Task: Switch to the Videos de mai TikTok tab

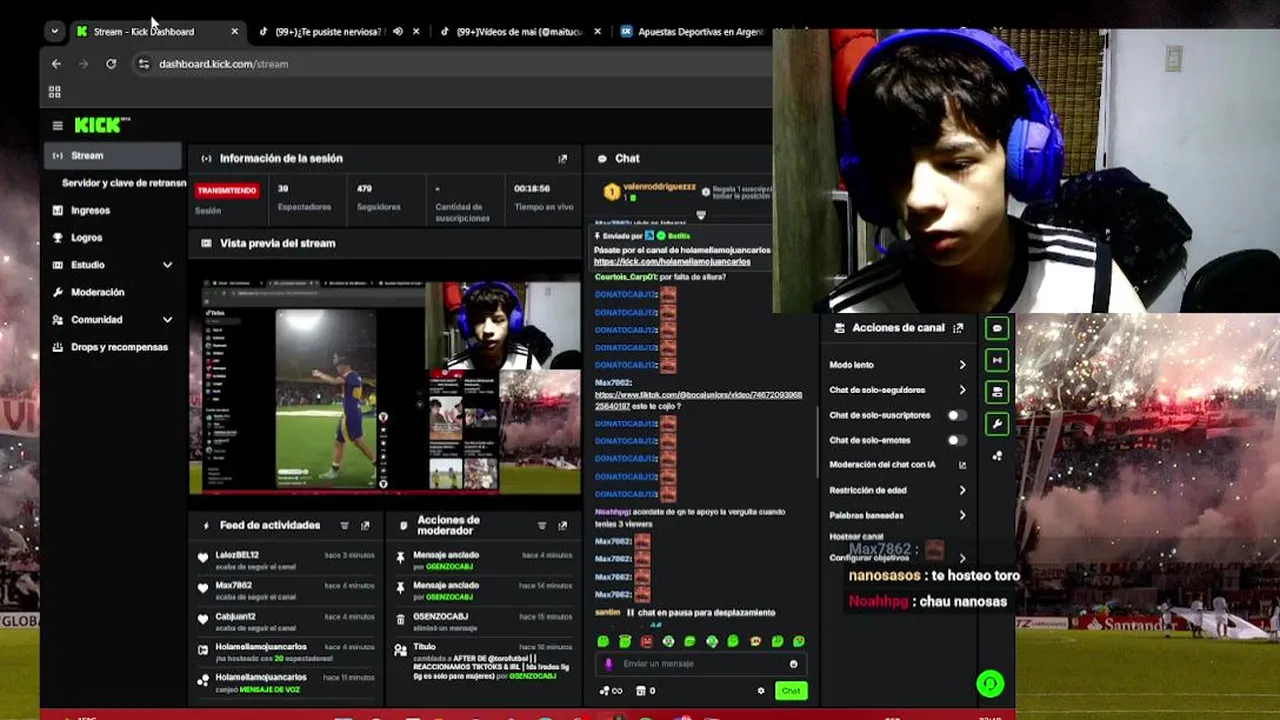Action: [x=520, y=31]
